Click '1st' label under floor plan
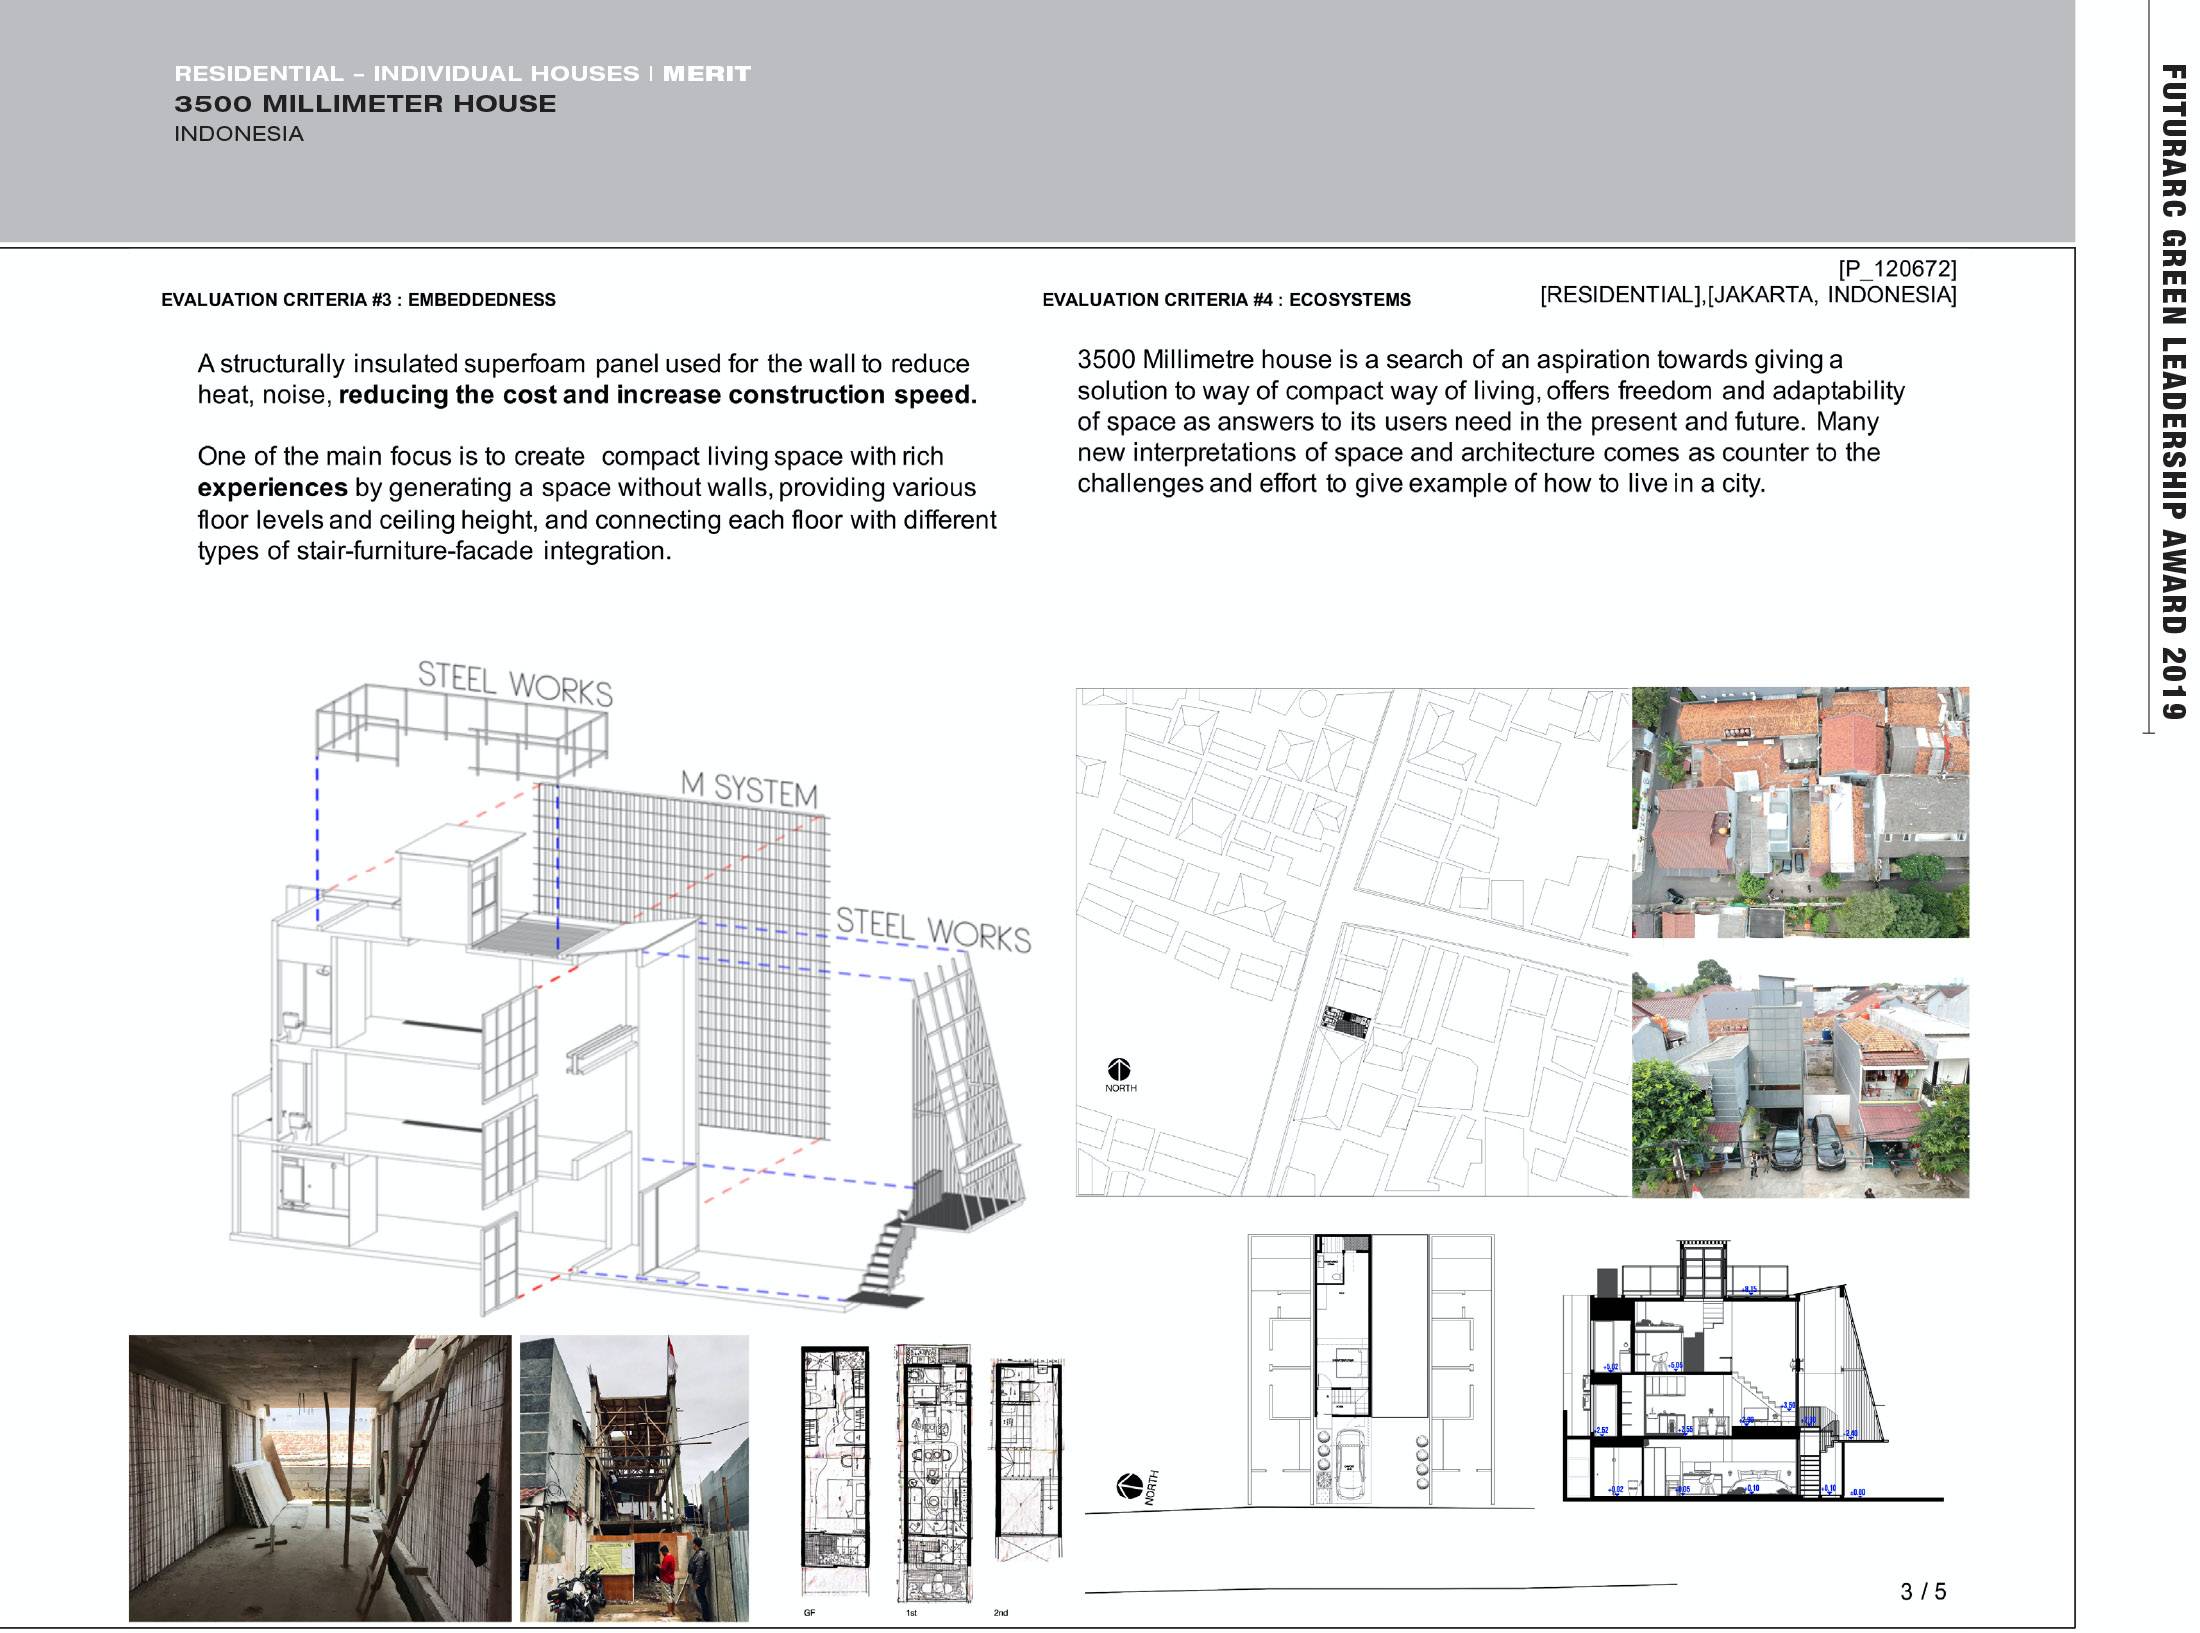The image size is (2200, 1633). click(x=911, y=1613)
